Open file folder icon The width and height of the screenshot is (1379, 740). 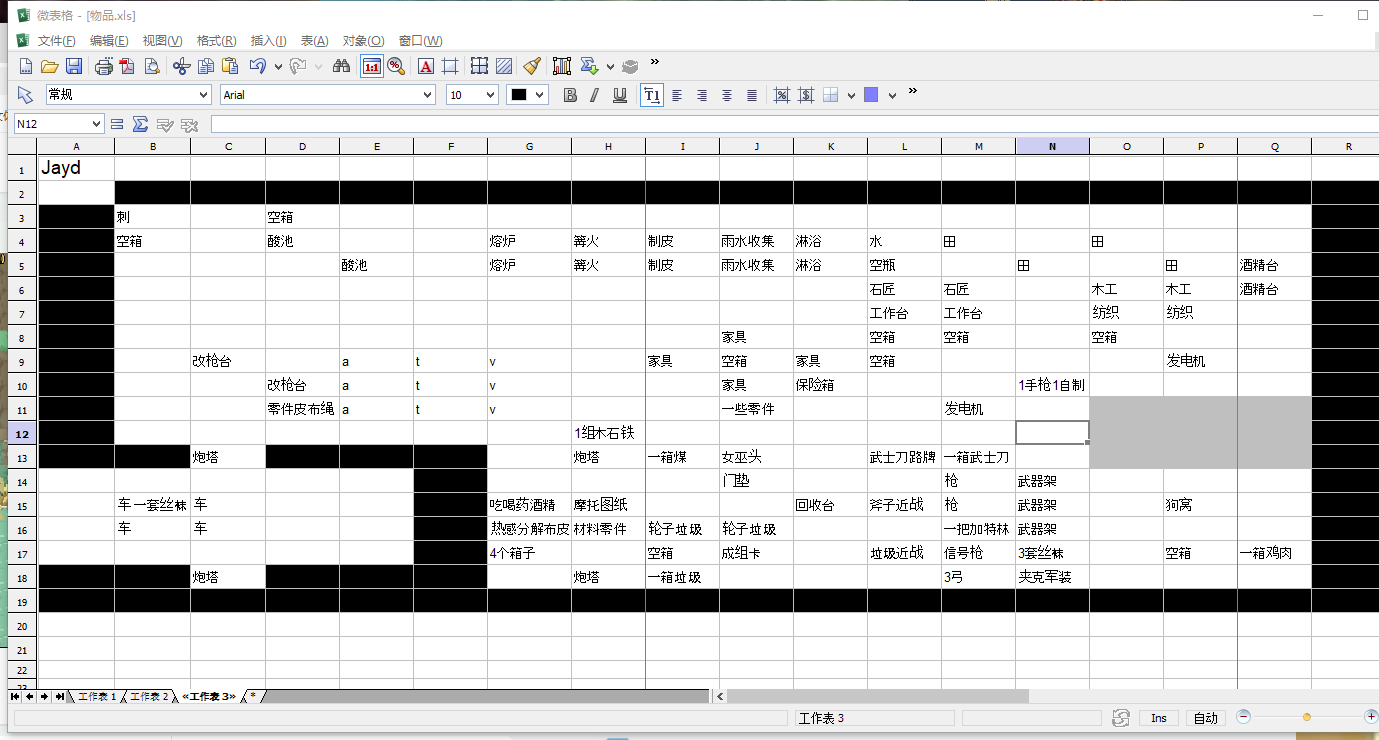(49, 66)
